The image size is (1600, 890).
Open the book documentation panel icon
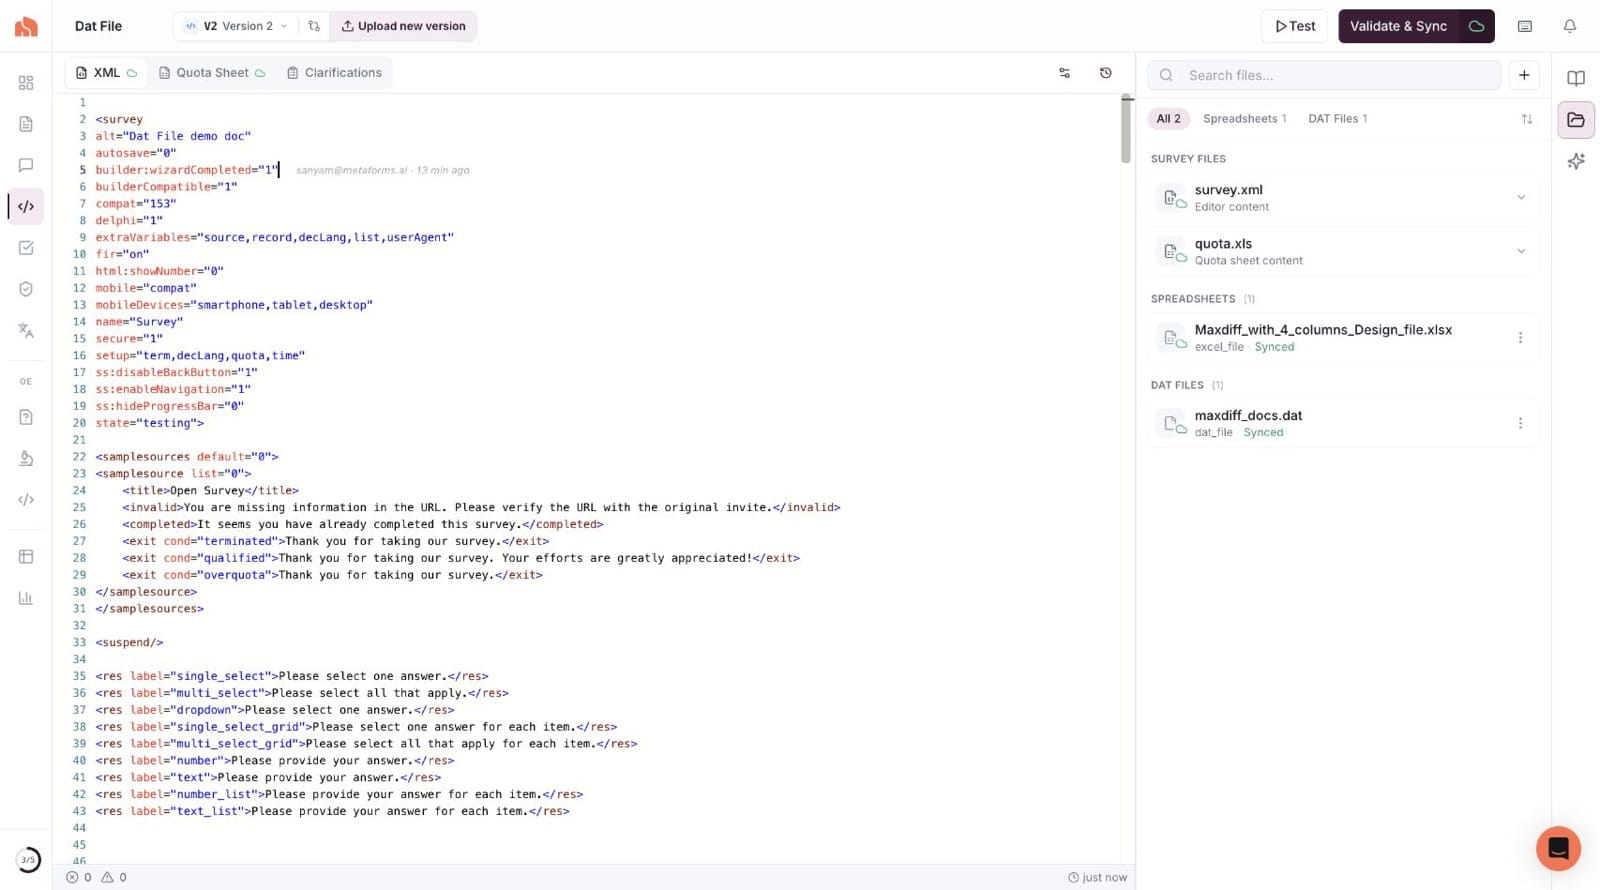tap(1576, 78)
